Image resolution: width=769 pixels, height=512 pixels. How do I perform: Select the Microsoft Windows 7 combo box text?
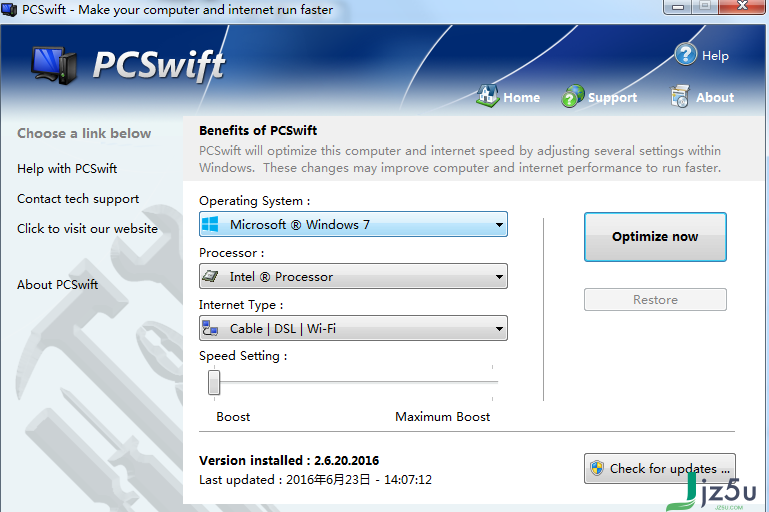[300, 225]
